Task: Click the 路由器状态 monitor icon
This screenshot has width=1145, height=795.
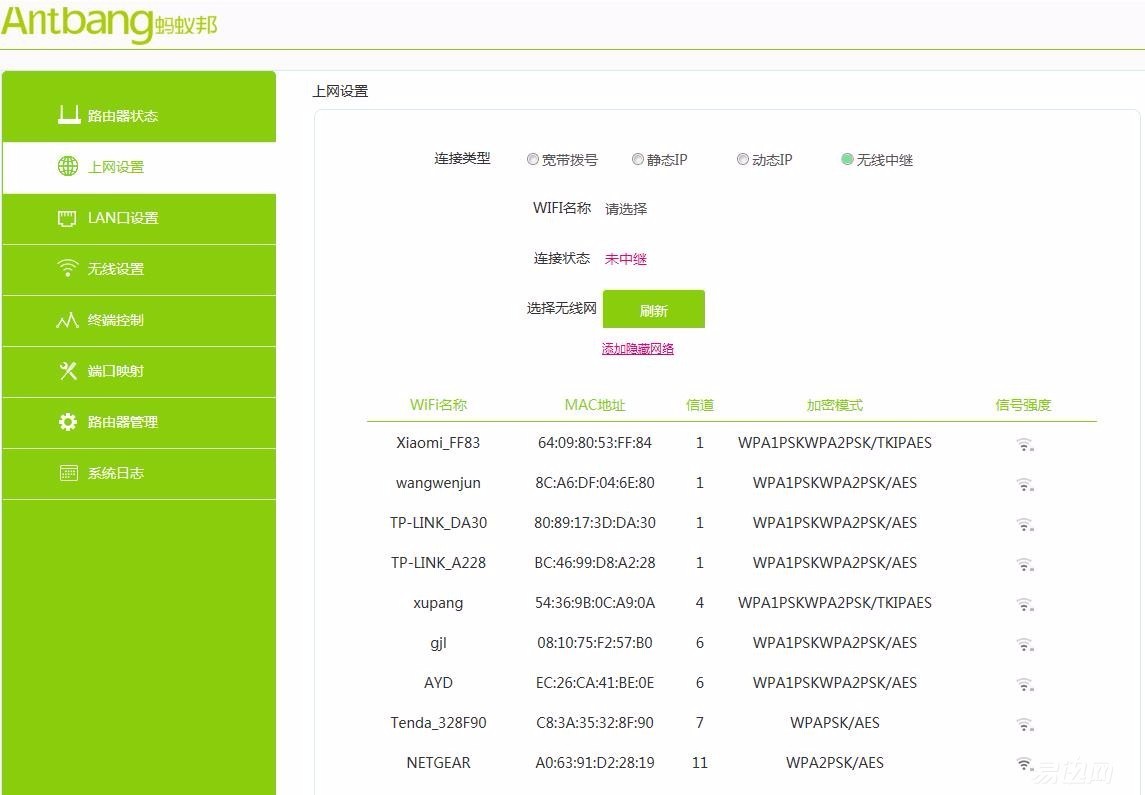Action: tap(67, 114)
